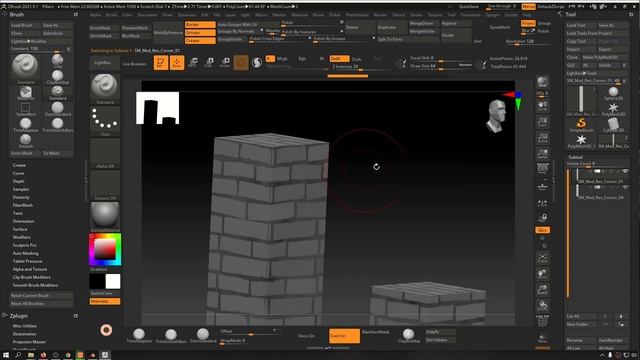Toggle the Floor grid button

tap(542, 187)
